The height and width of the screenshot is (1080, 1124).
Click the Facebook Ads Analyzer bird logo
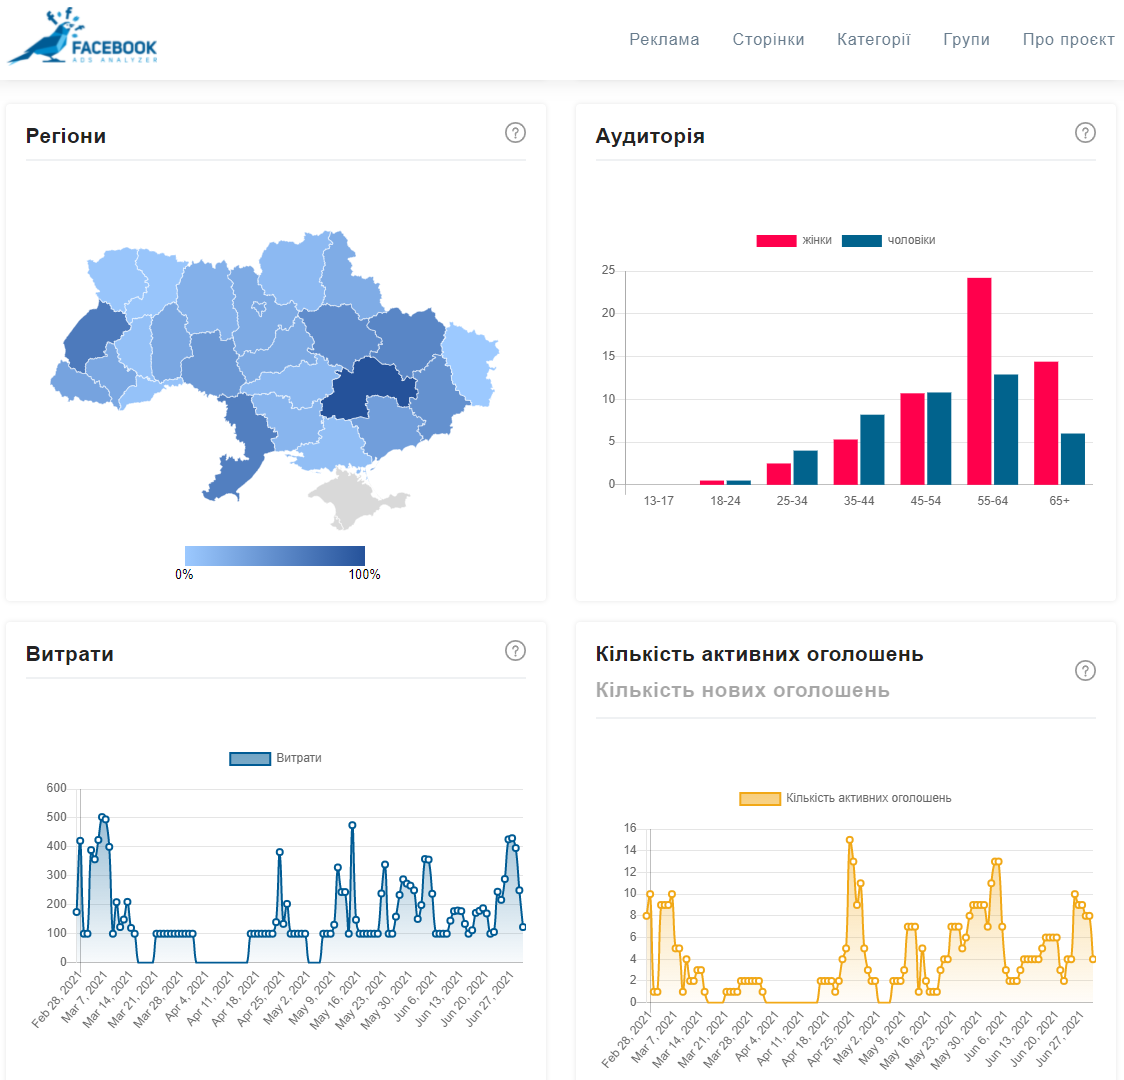point(82,38)
